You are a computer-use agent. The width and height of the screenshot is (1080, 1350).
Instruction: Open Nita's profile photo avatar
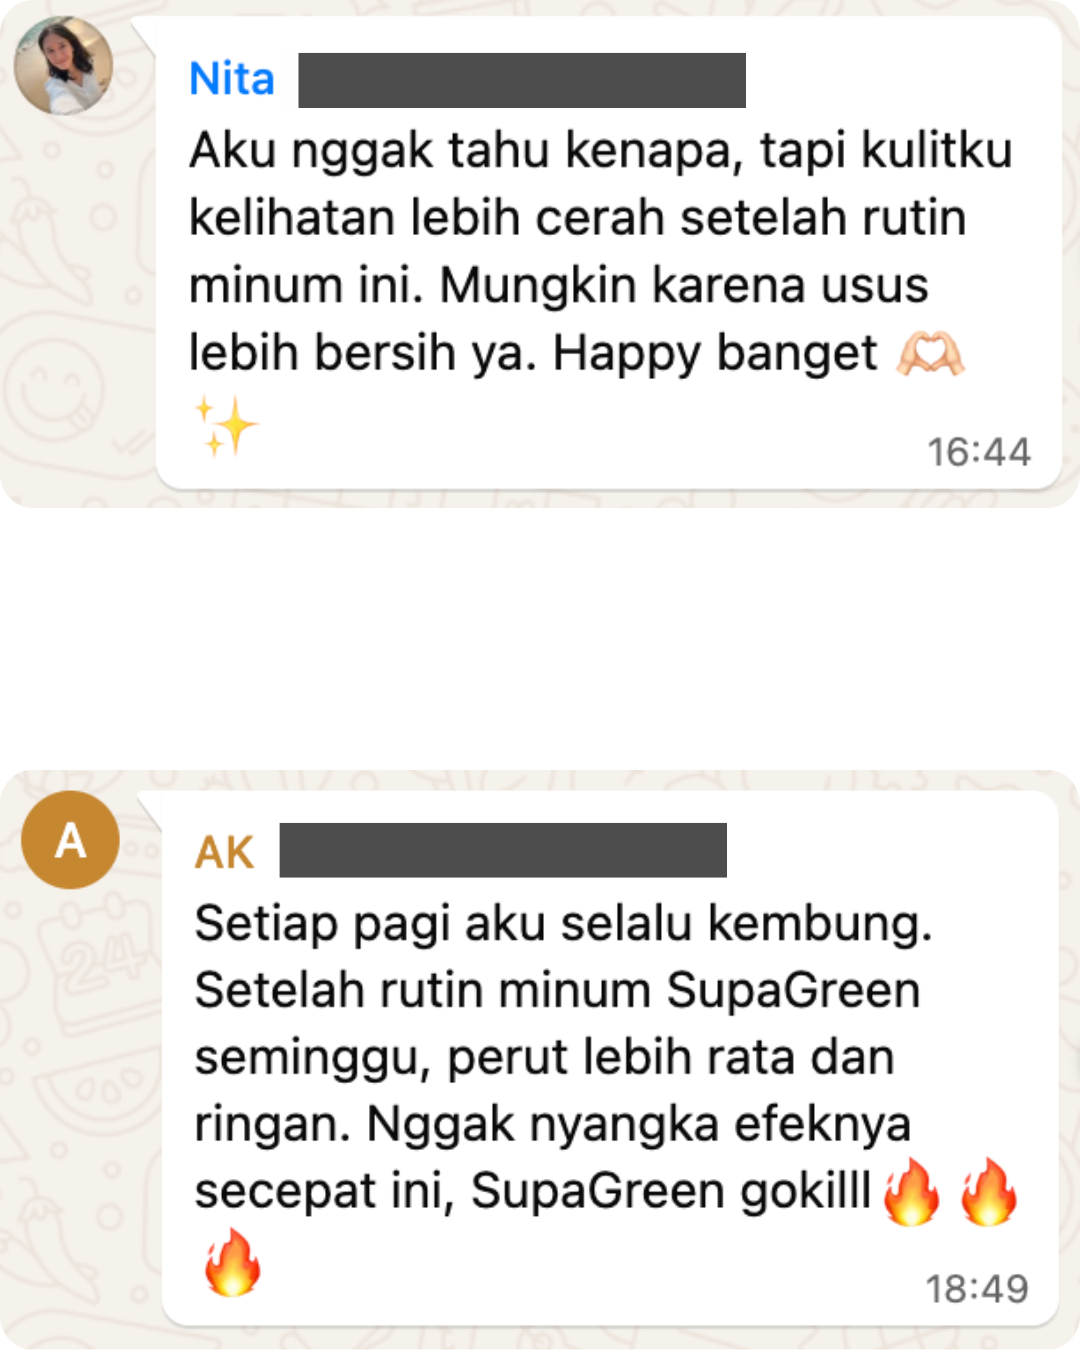click(63, 65)
